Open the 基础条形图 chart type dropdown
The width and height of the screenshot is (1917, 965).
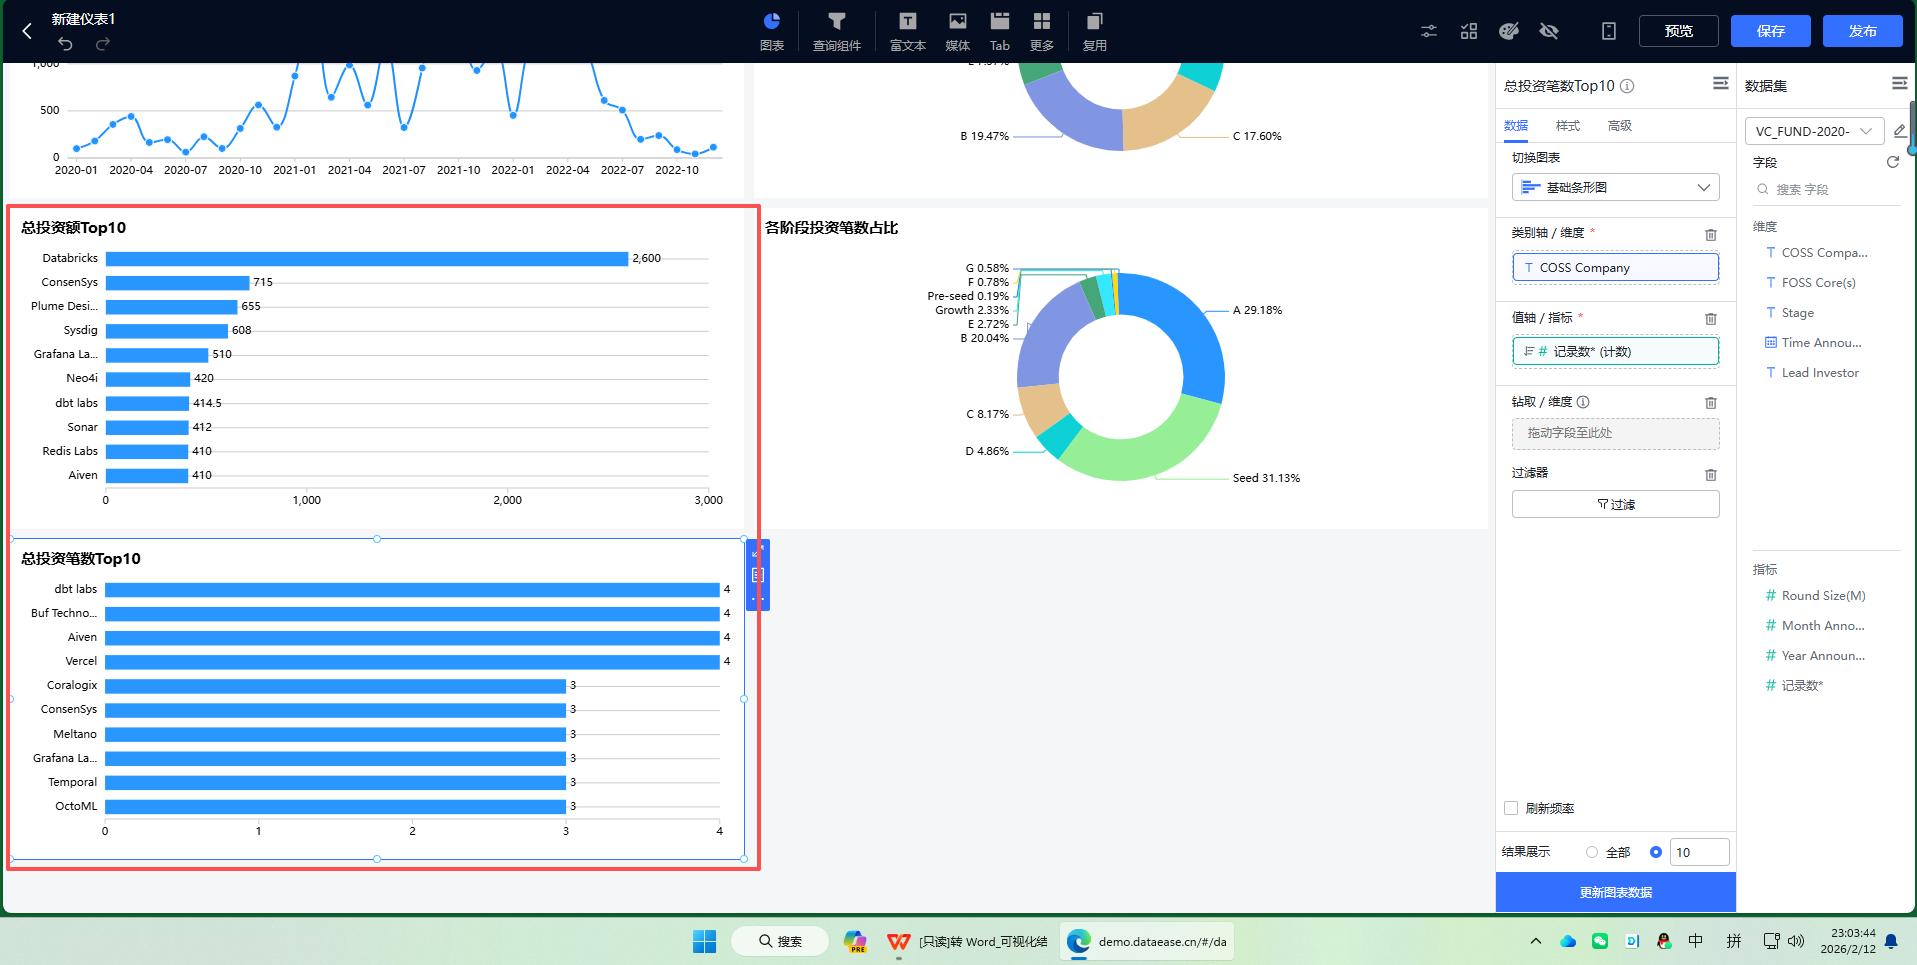pos(1616,187)
